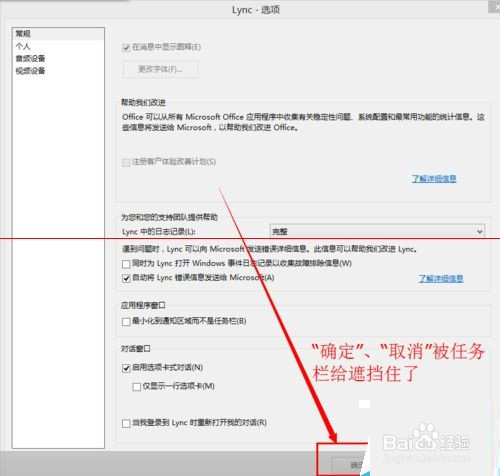Open 音频设备 settings category

point(58,58)
